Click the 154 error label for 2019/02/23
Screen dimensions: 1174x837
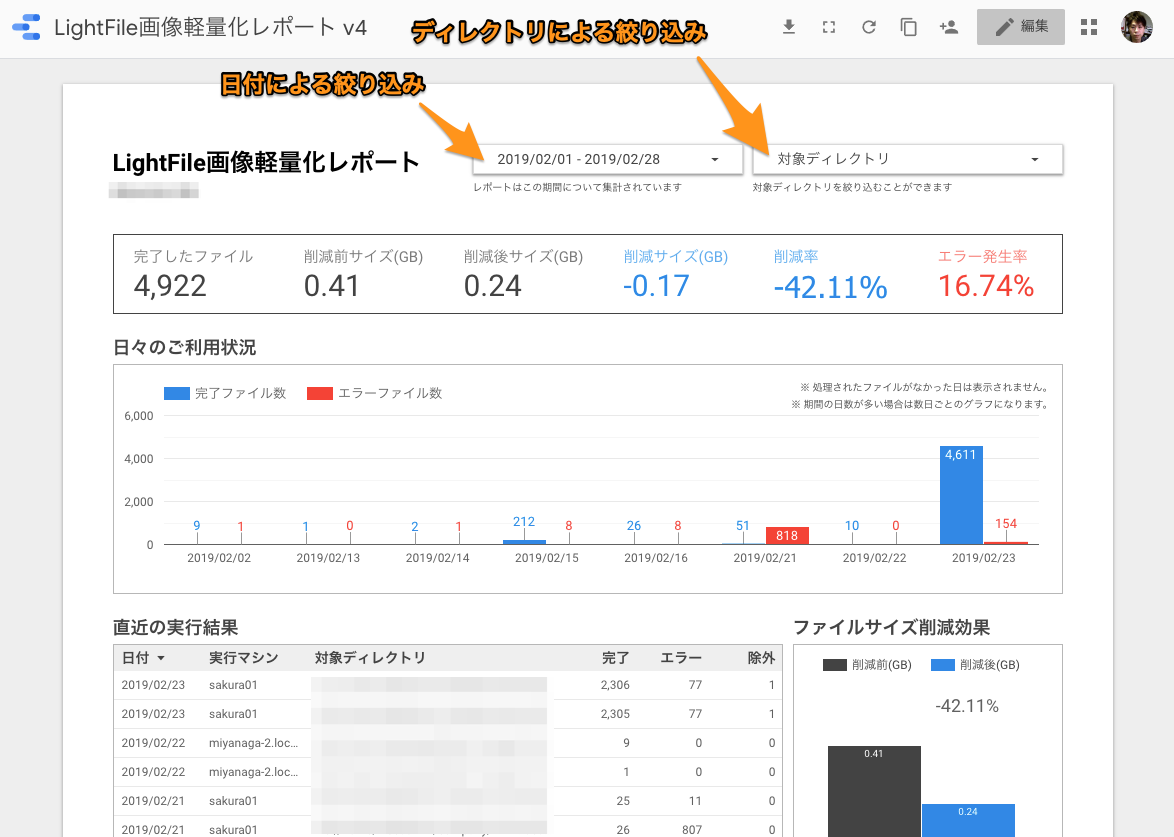click(x=1006, y=523)
